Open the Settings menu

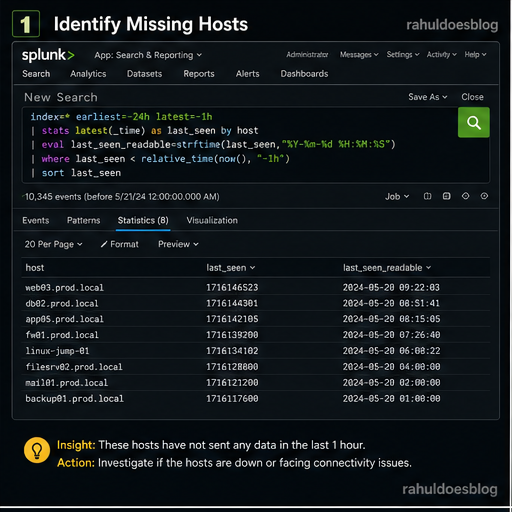point(403,54)
